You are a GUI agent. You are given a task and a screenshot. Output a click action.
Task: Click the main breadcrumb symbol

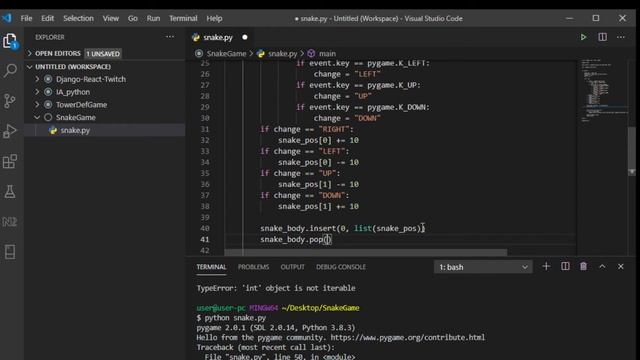tap(327, 53)
